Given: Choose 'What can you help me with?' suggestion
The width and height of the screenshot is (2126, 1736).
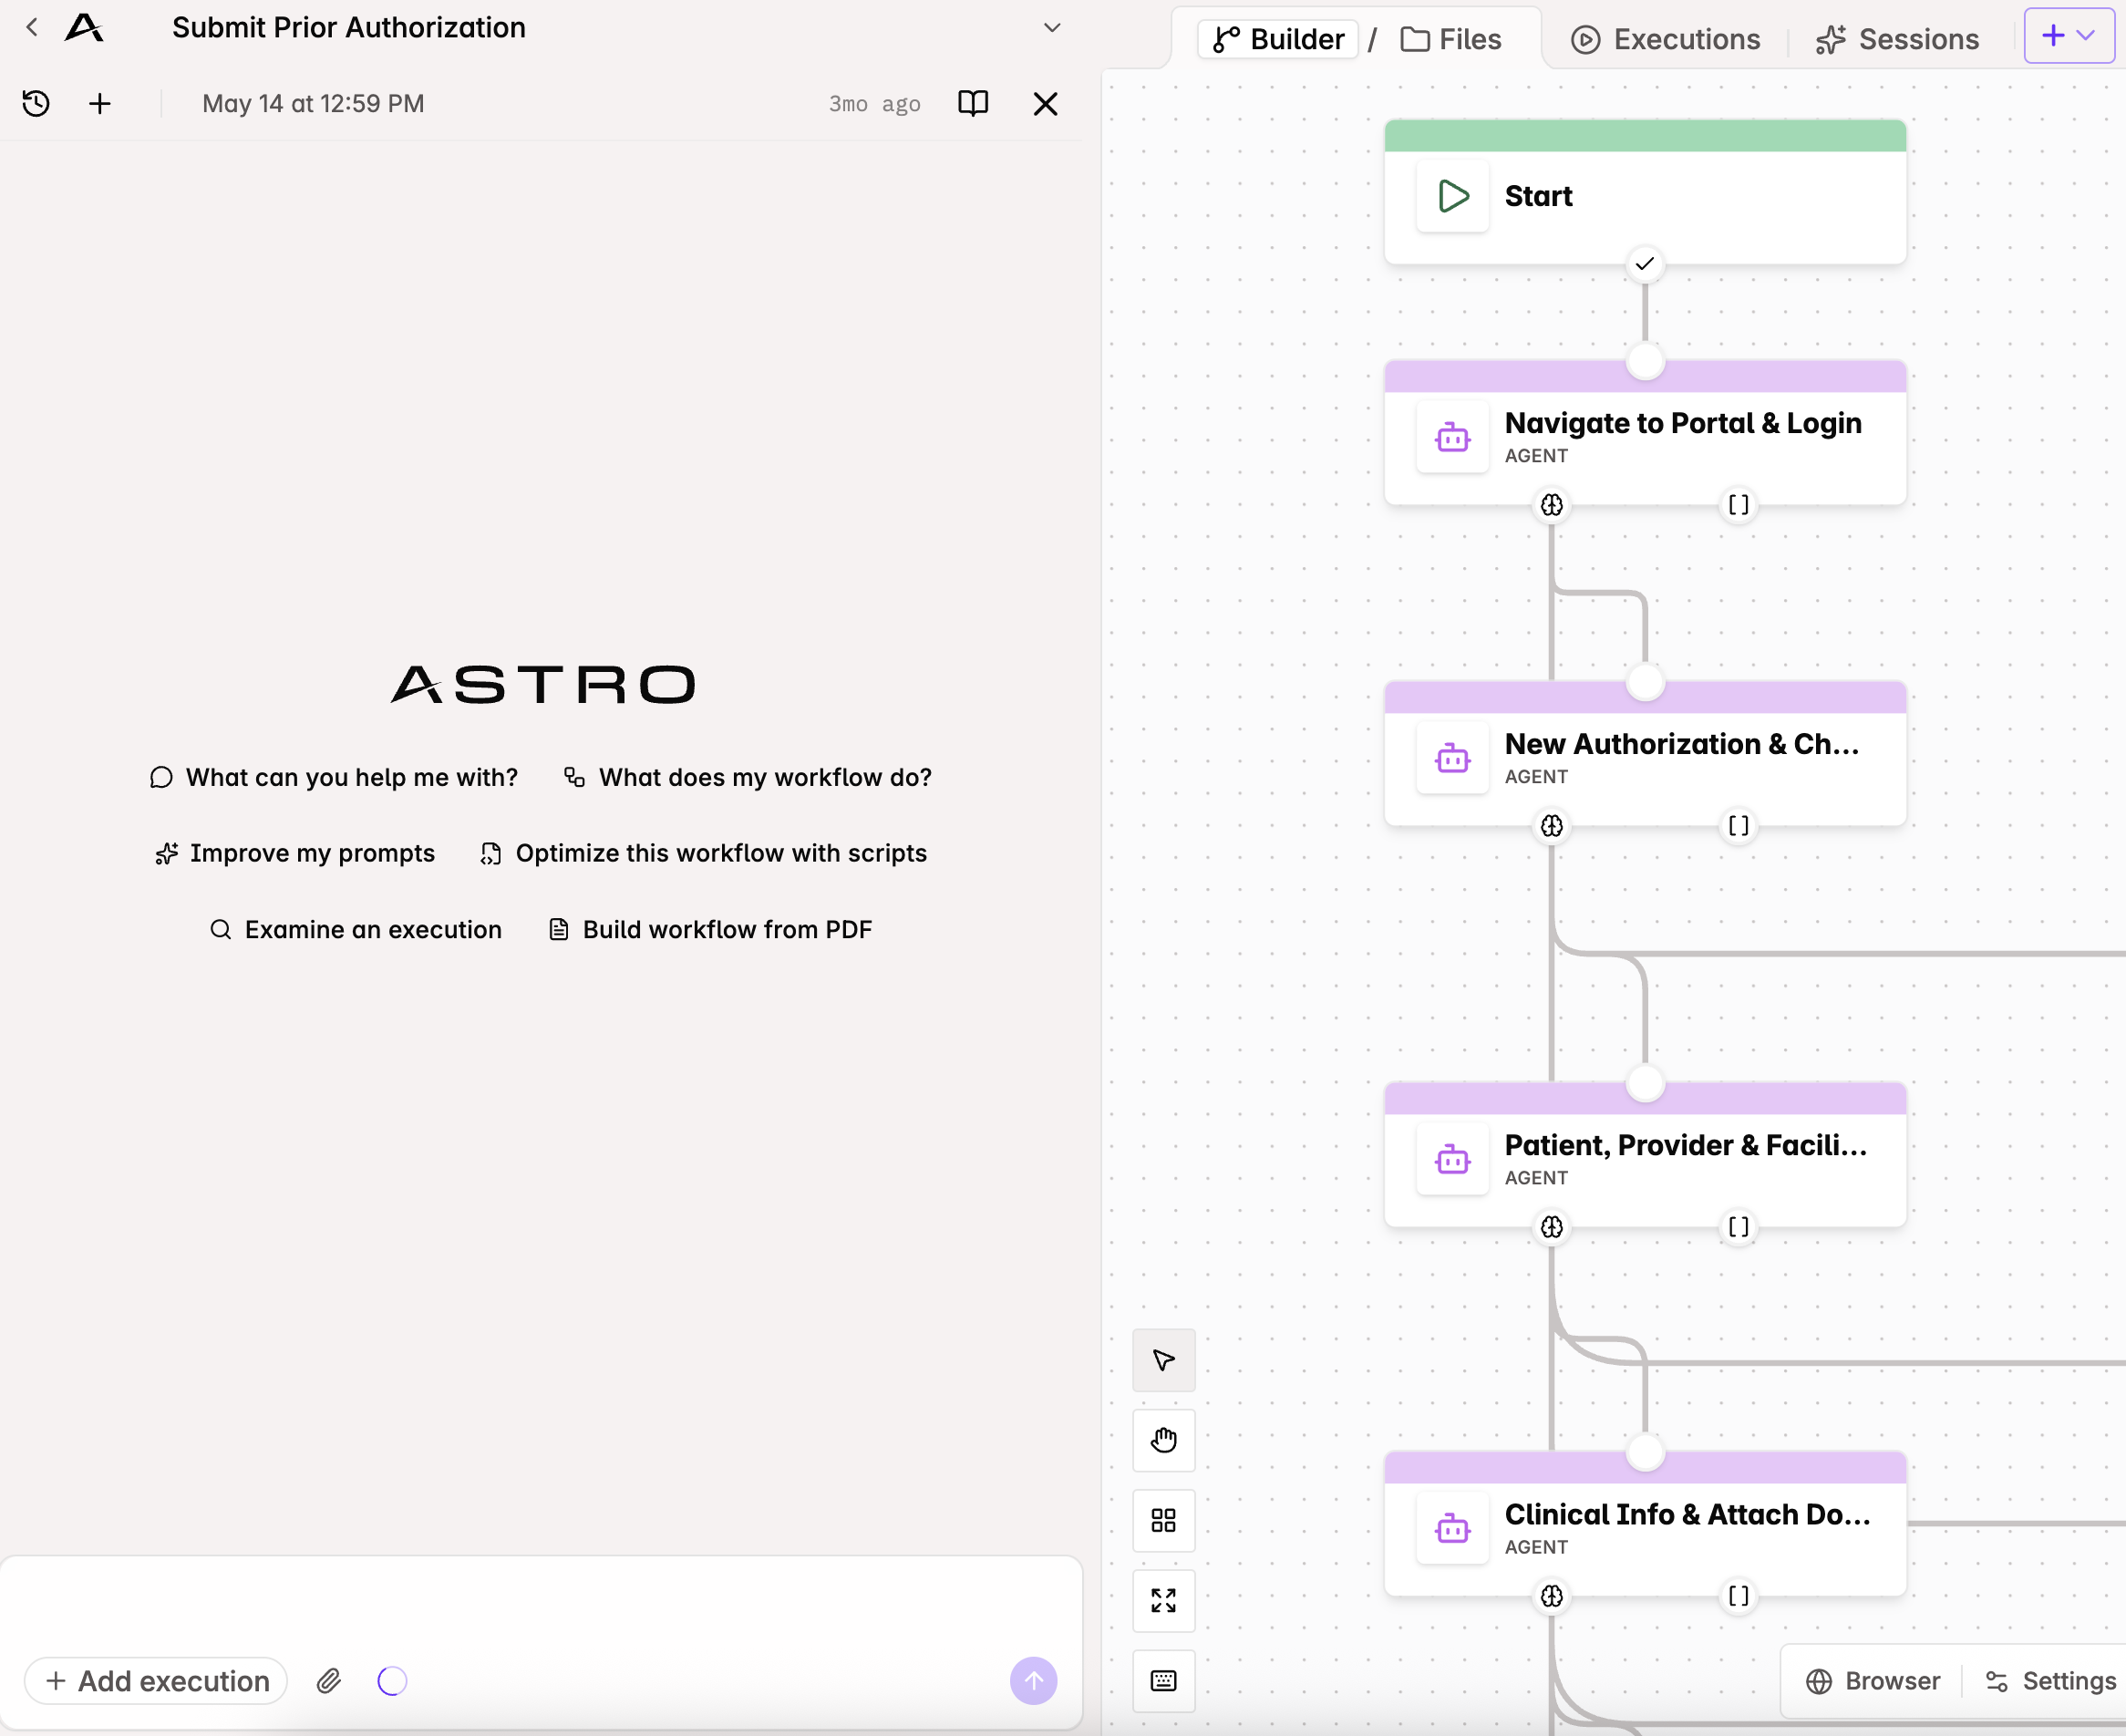Looking at the screenshot, I should coord(334,777).
